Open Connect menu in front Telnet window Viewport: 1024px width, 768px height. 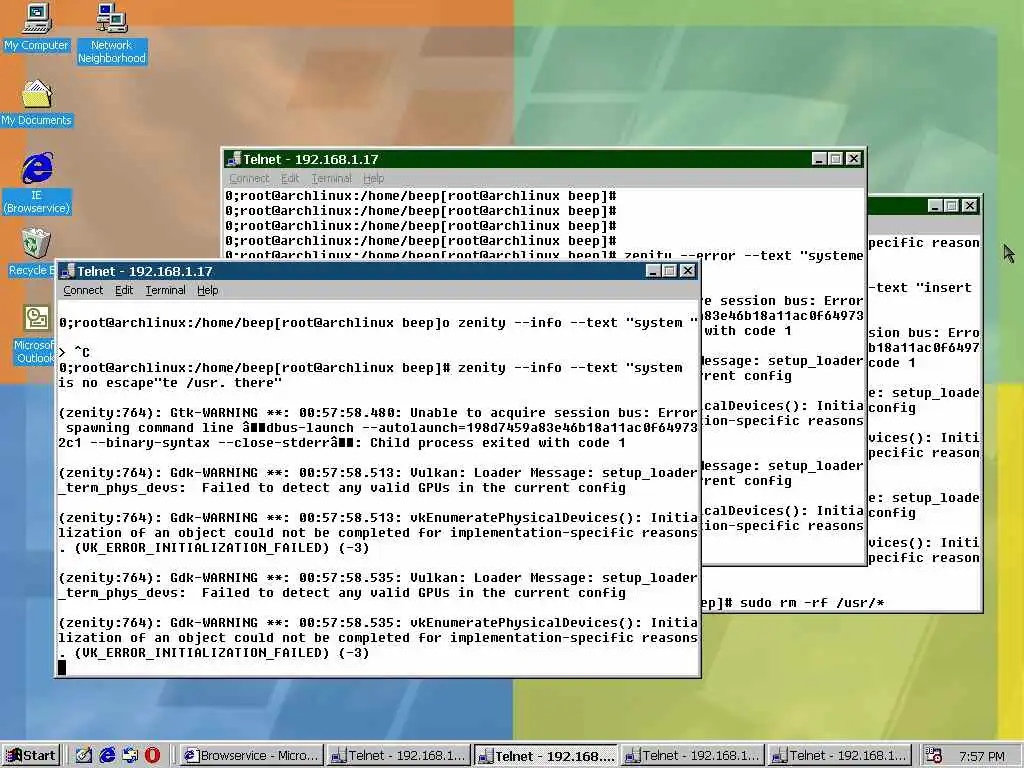point(83,290)
